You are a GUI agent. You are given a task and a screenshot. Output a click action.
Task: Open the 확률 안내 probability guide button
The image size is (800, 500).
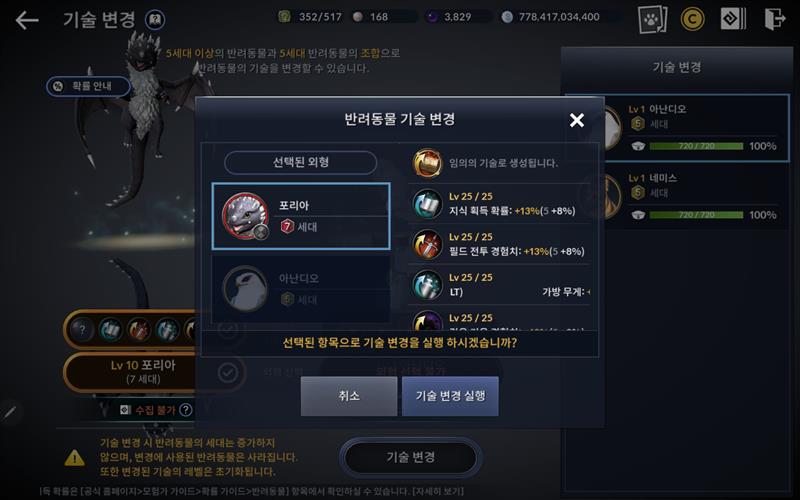(88, 86)
